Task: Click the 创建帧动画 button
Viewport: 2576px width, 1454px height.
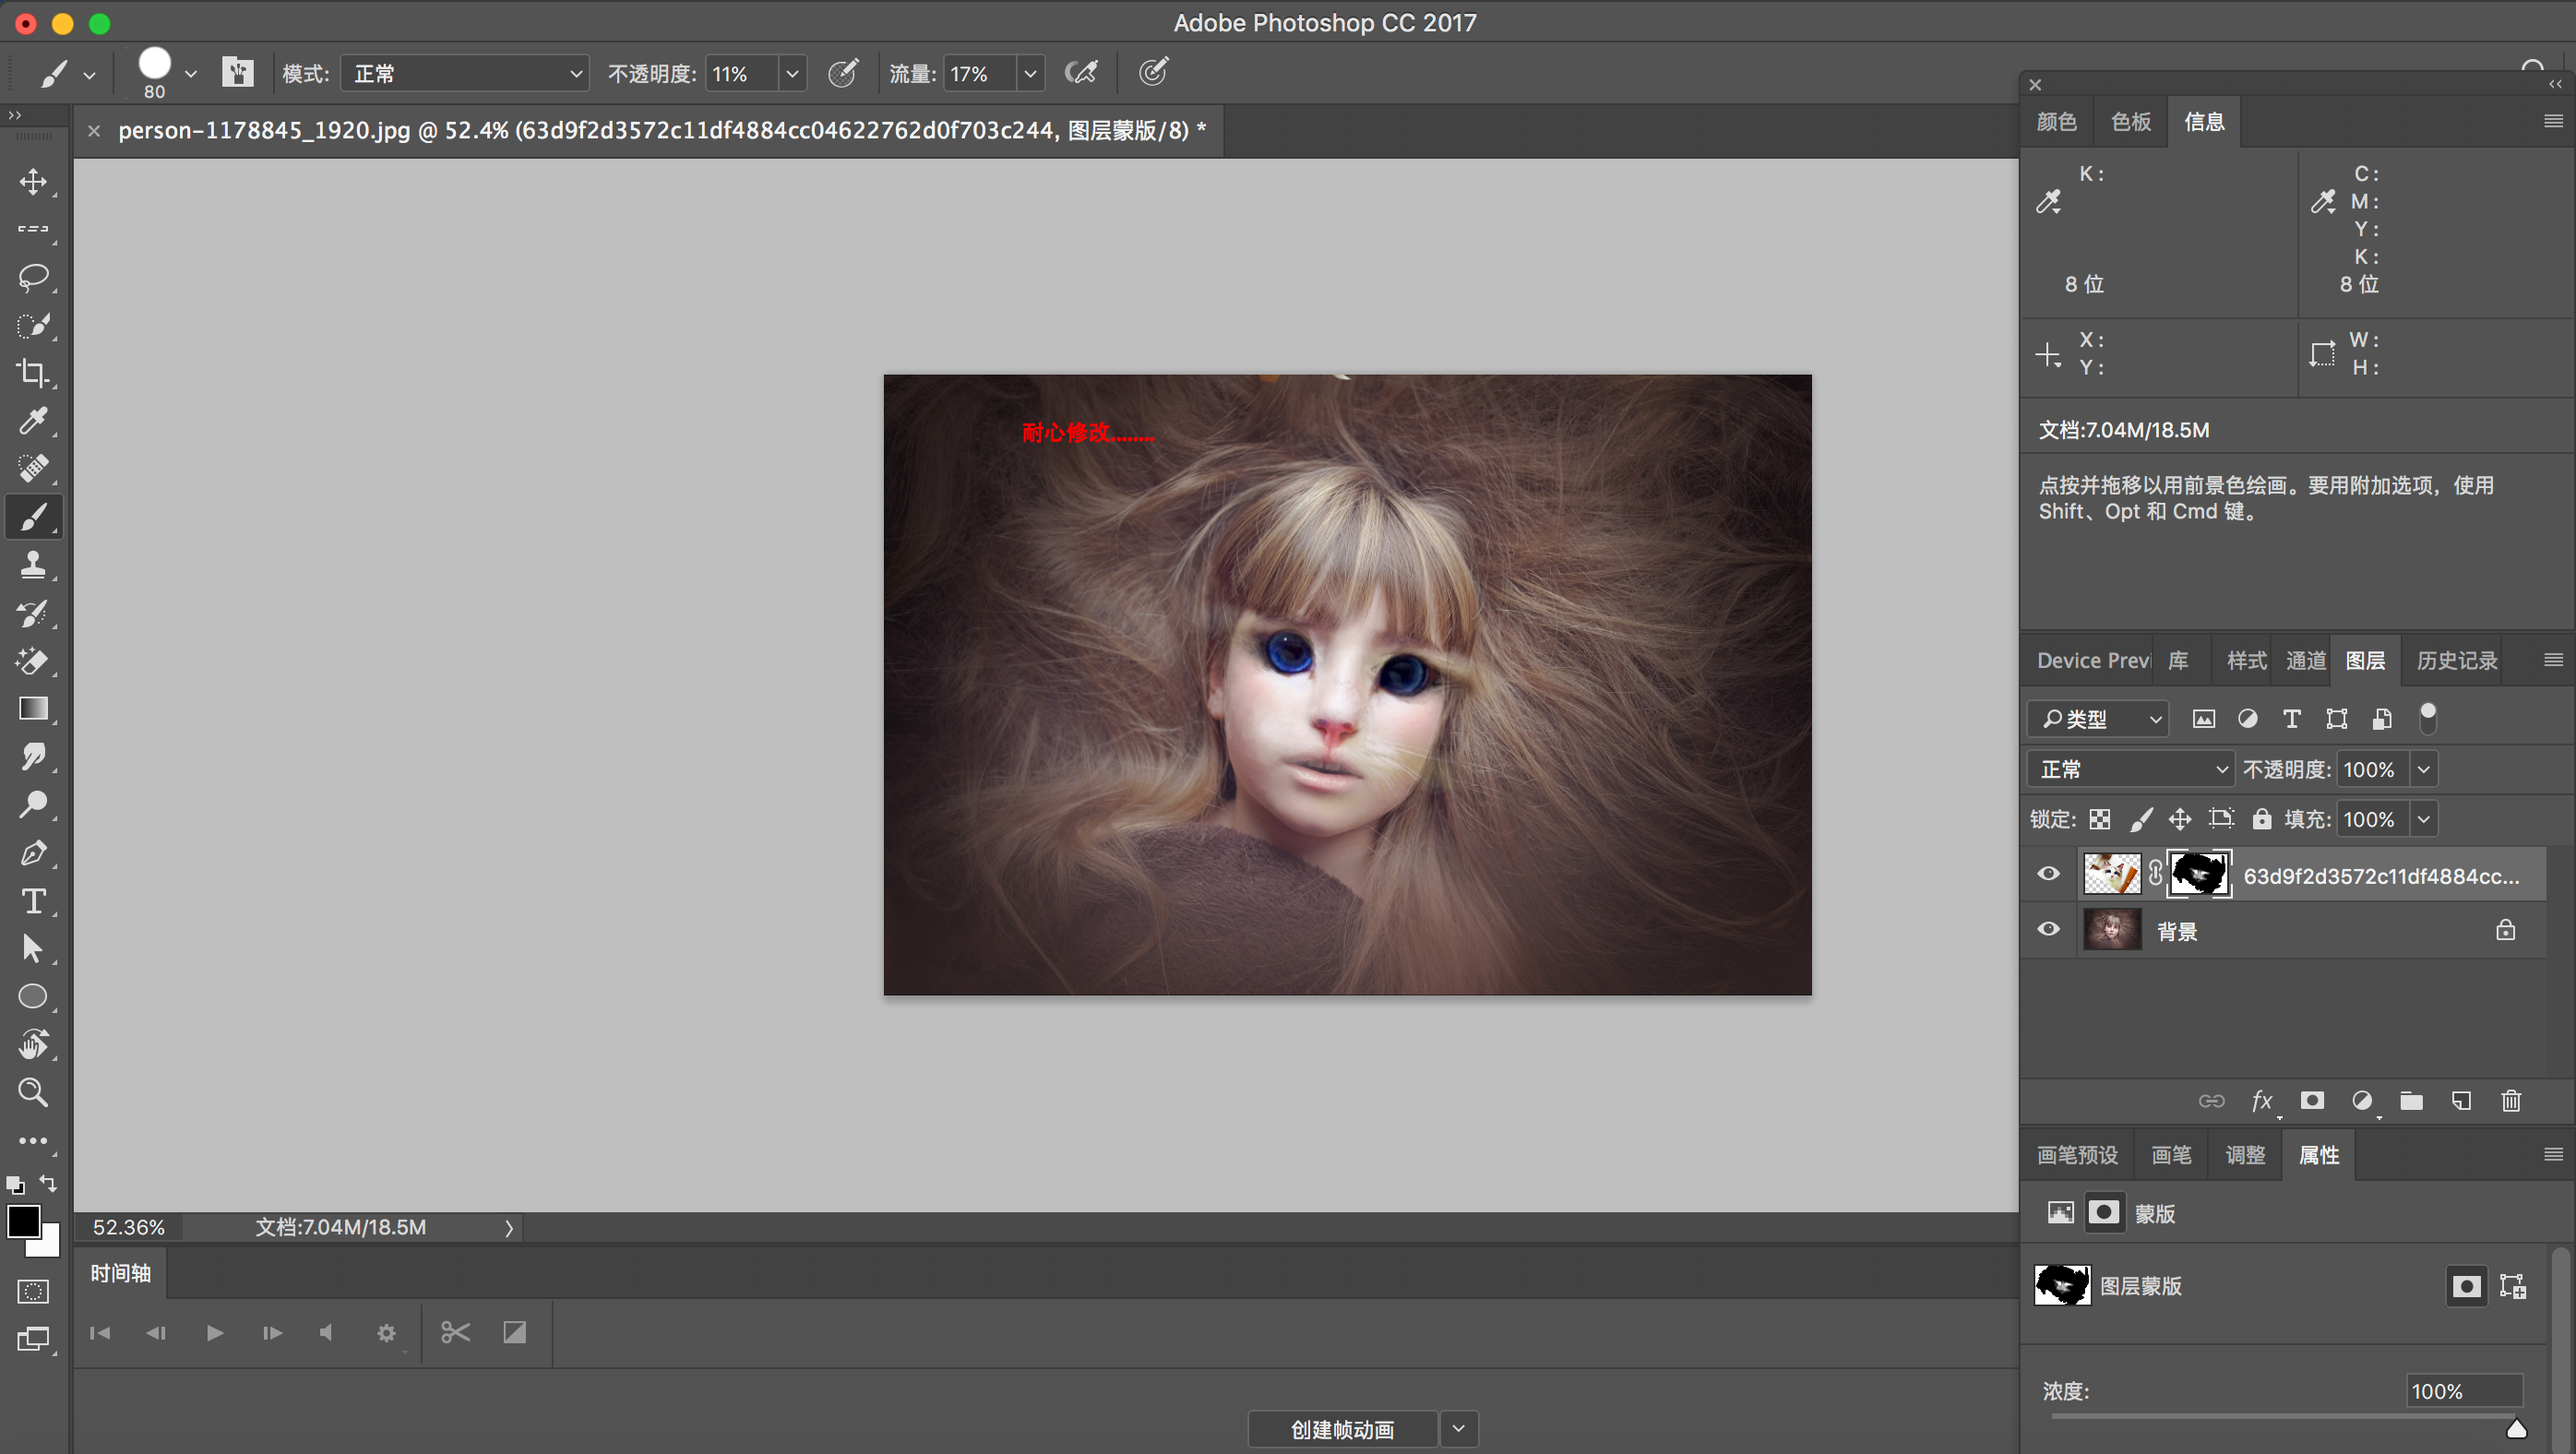Action: coord(1342,1429)
